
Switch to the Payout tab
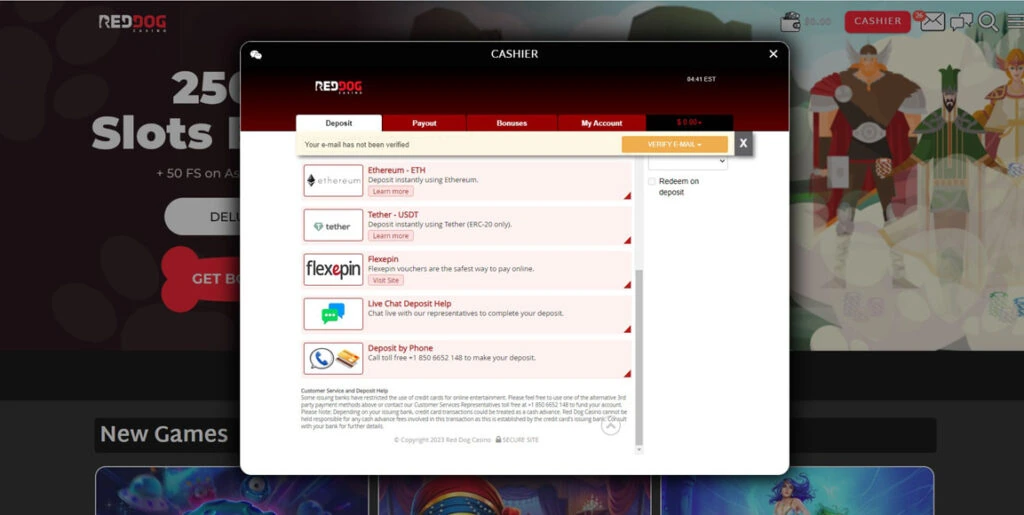click(424, 123)
